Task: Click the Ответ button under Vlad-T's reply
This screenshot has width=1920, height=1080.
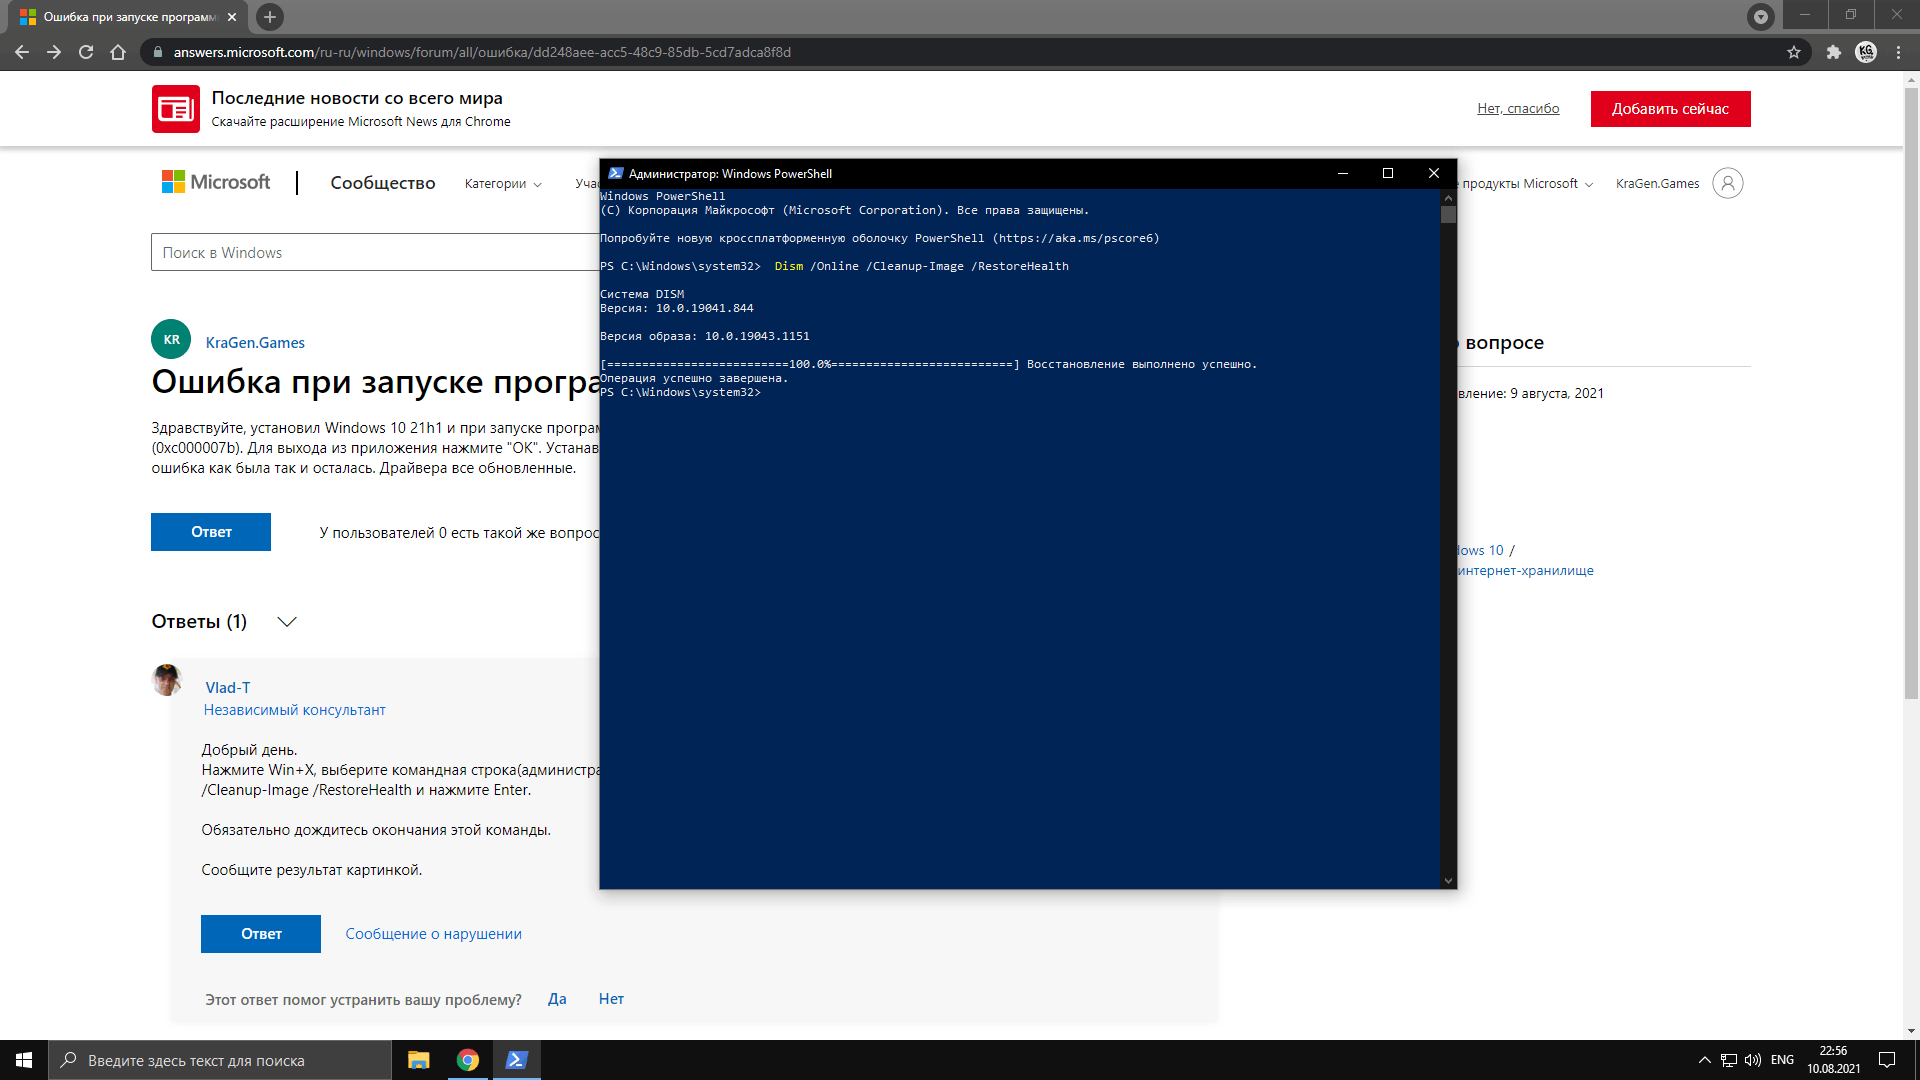Action: click(x=261, y=934)
